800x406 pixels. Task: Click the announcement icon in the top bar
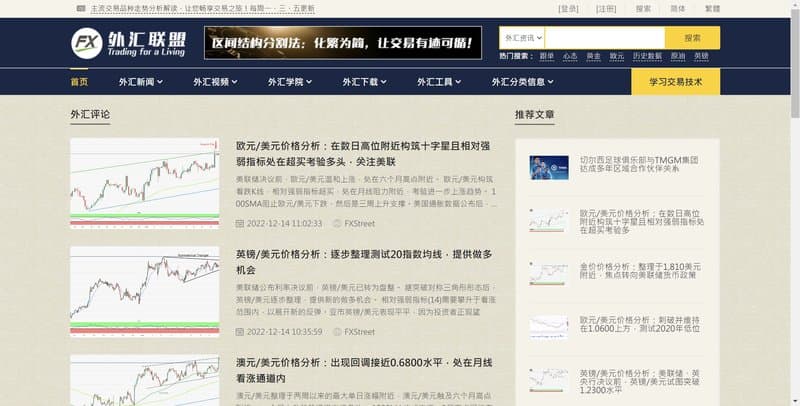(x=81, y=9)
